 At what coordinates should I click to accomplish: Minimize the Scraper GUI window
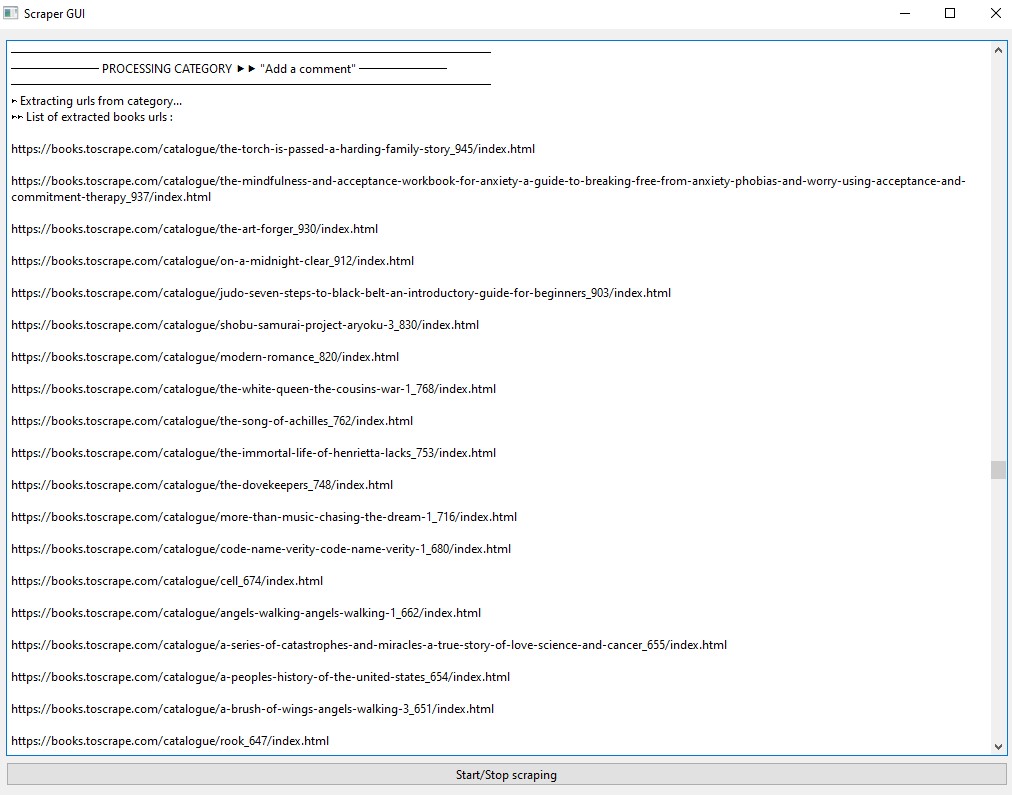[905, 14]
